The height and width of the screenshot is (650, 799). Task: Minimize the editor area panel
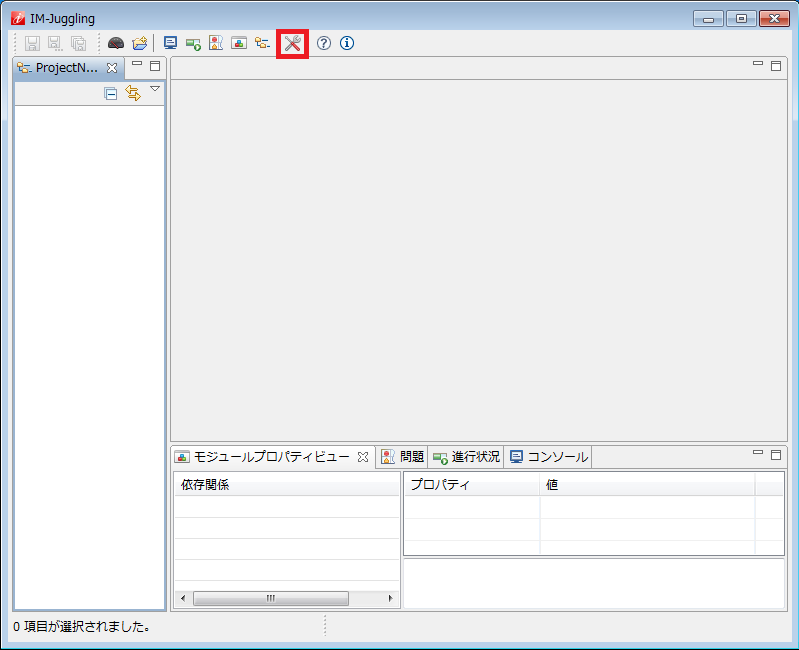(x=759, y=65)
